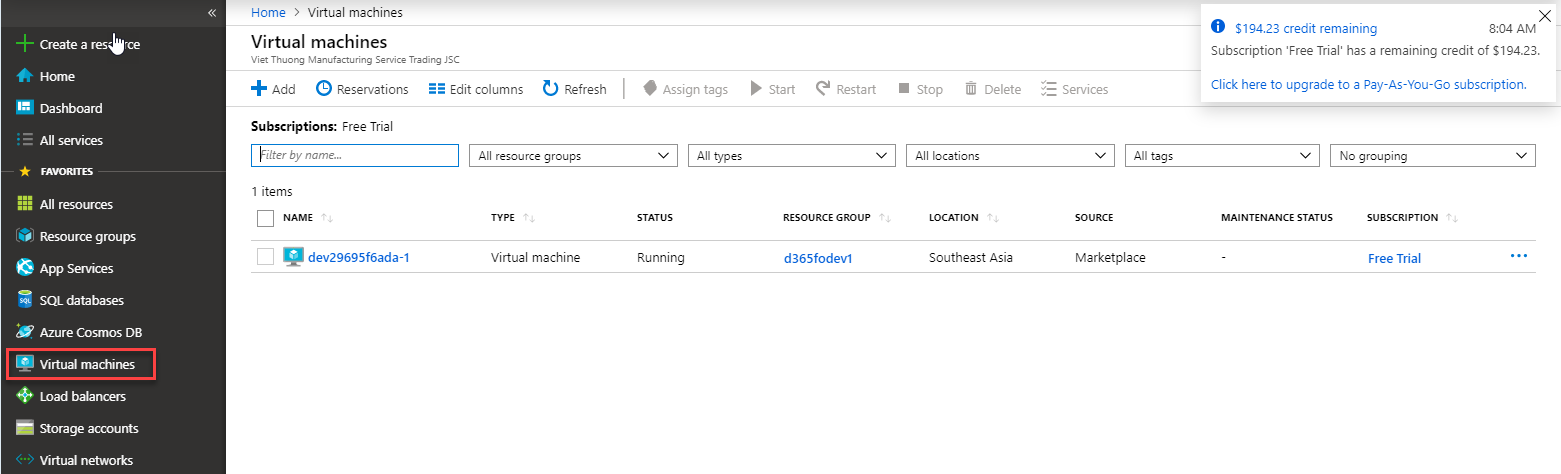Sort by Type column arrows
This screenshot has width=1561, height=474.
pyautogui.click(x=530, y=218)
